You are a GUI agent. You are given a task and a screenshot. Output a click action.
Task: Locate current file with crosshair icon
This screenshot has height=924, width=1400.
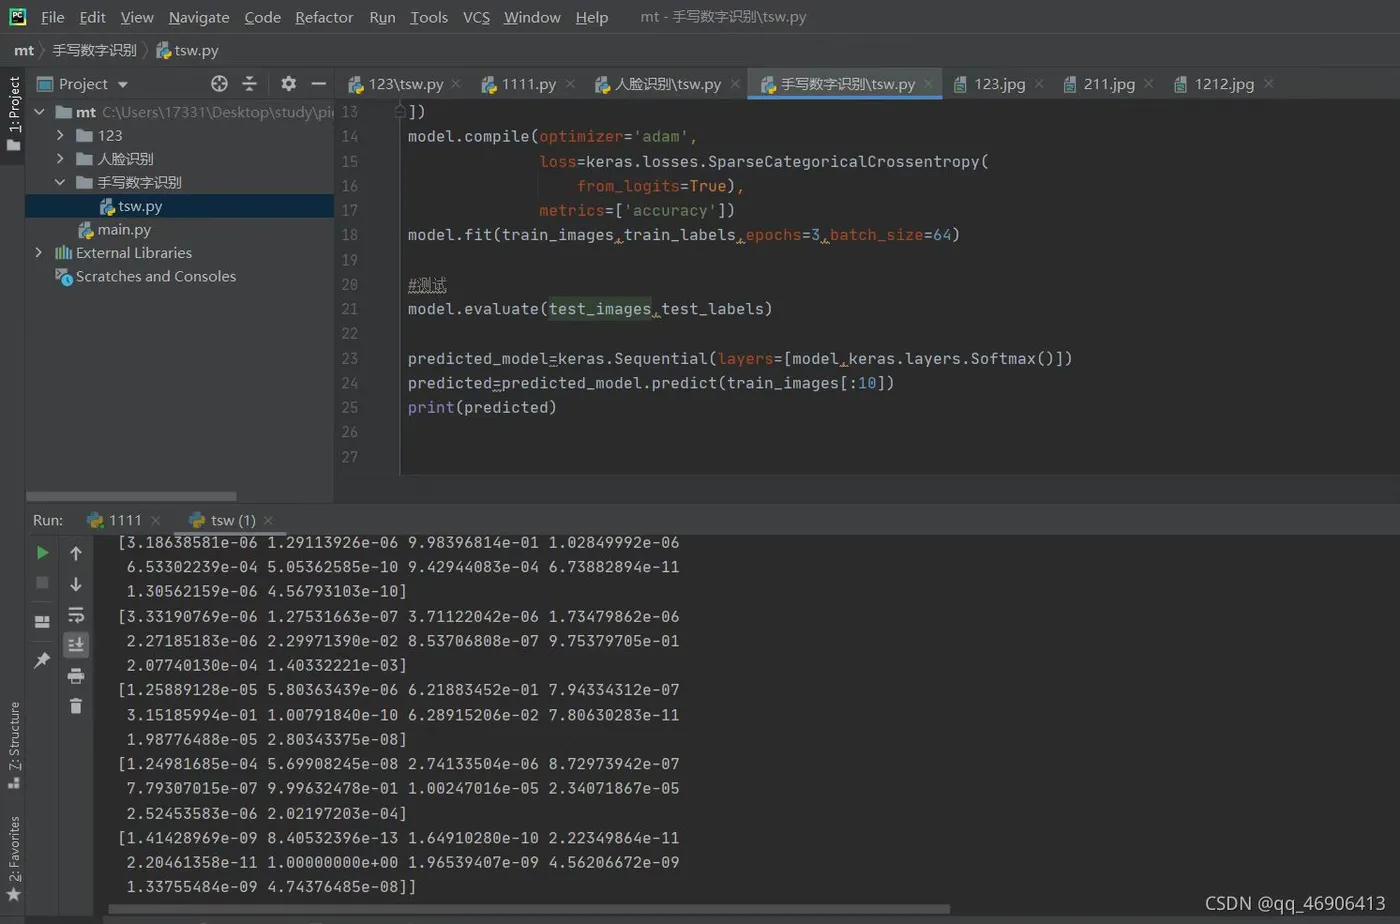pos(219,84)
